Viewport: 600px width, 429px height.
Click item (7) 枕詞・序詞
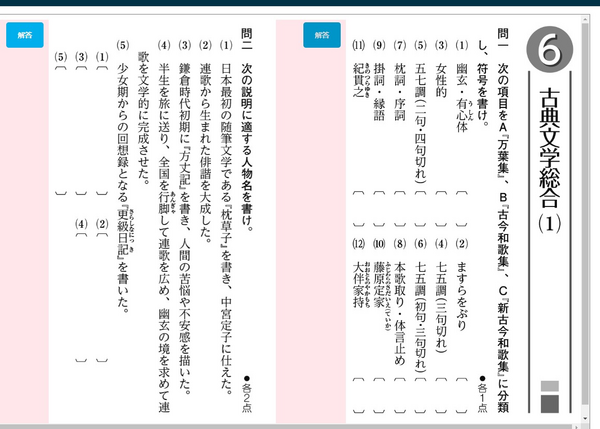click(400, 80)
